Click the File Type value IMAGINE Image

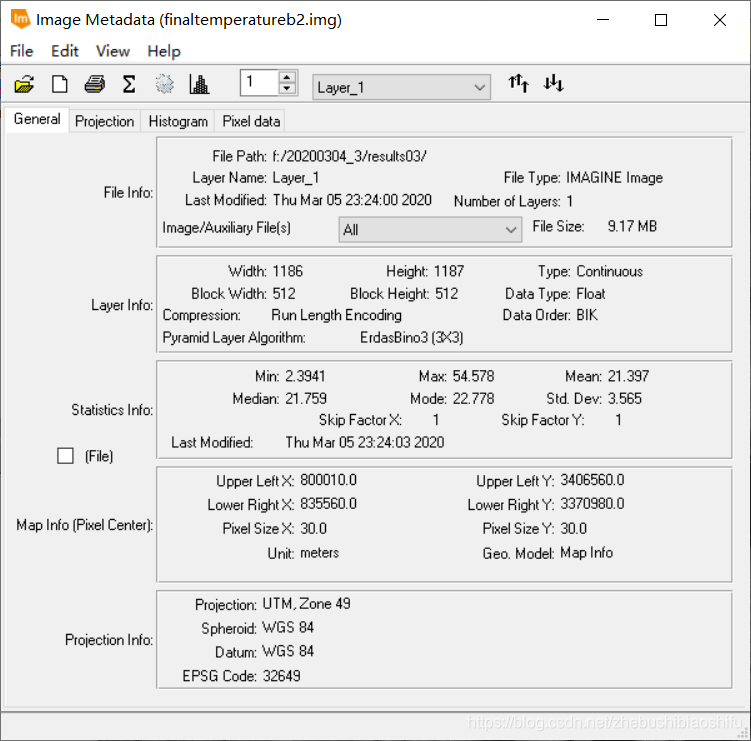pos(614,178)
